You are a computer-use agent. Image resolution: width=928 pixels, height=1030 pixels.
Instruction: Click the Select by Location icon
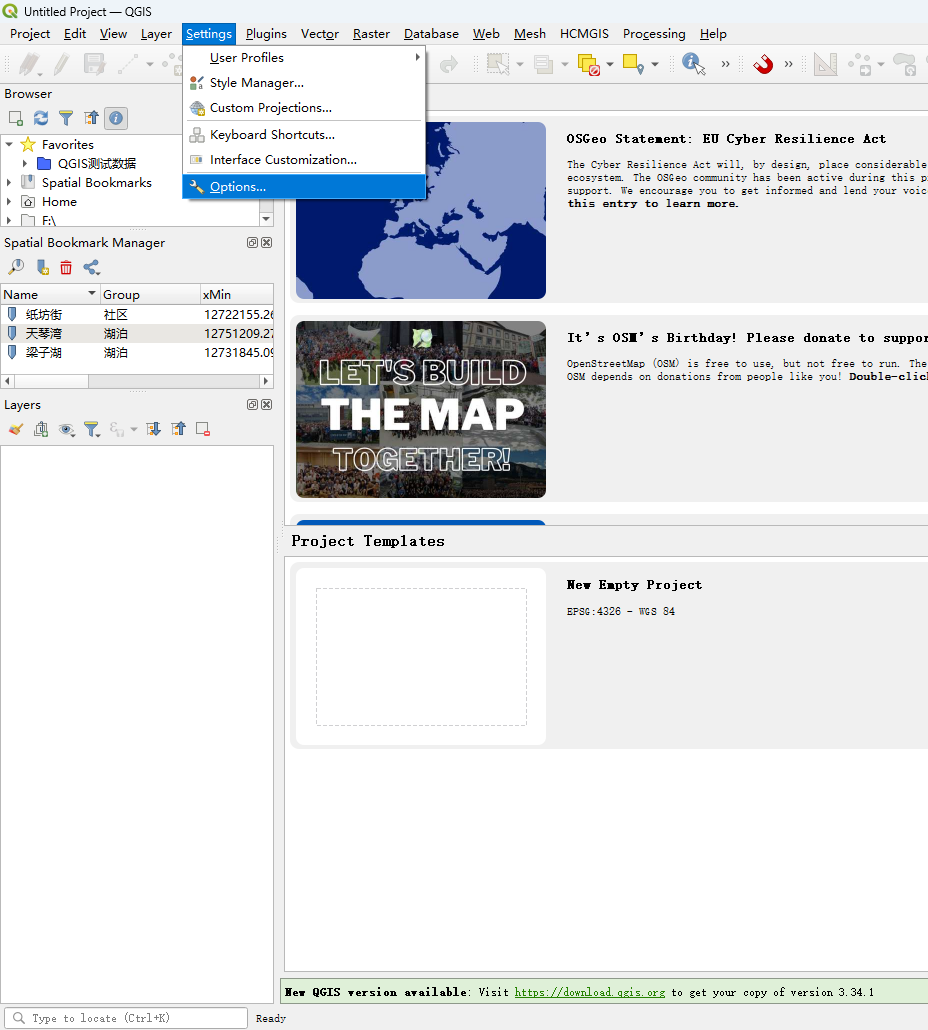pos(633,64)
